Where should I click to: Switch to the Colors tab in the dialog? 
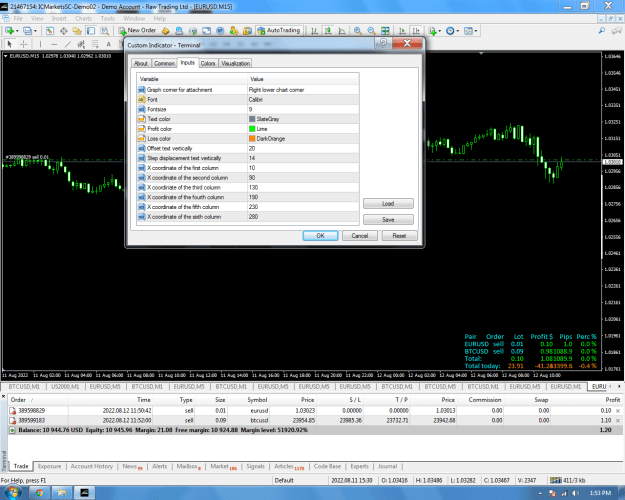coord(208,63)
